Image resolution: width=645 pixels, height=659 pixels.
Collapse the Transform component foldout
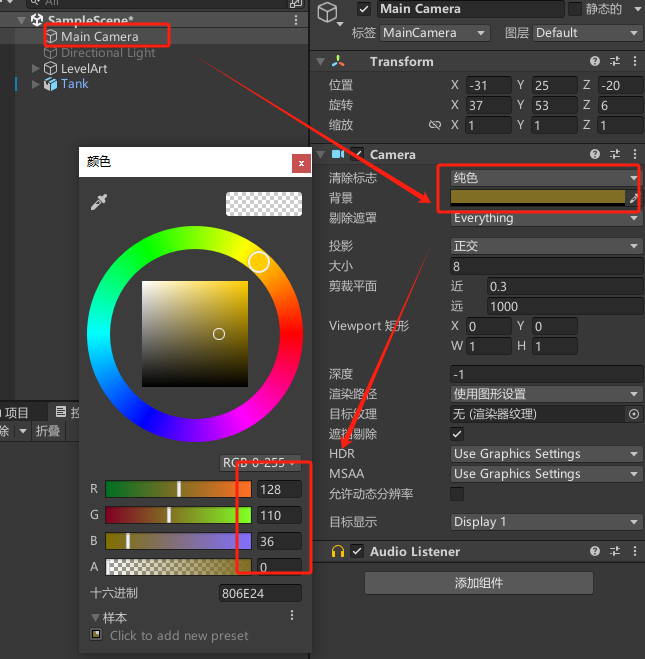click(321, 62)
